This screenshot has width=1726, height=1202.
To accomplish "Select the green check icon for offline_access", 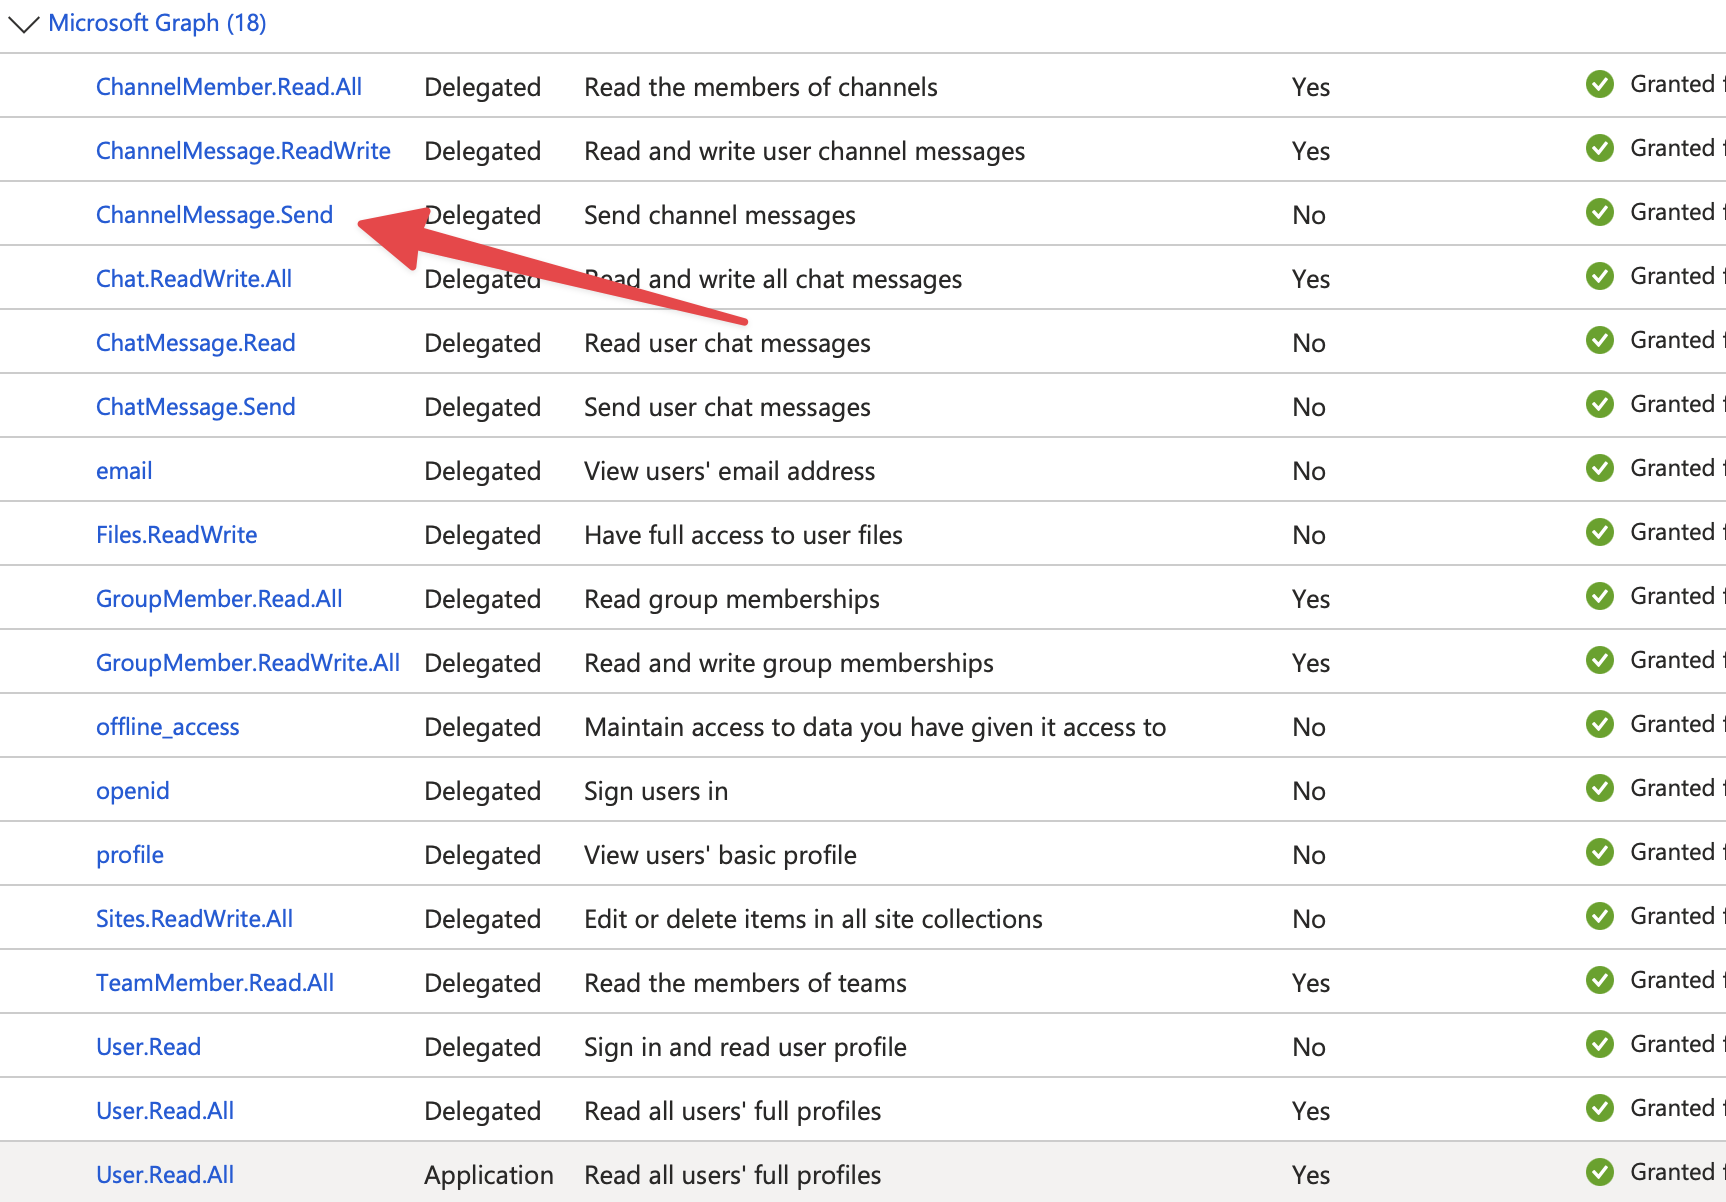I will click(x=1600, y=724).
